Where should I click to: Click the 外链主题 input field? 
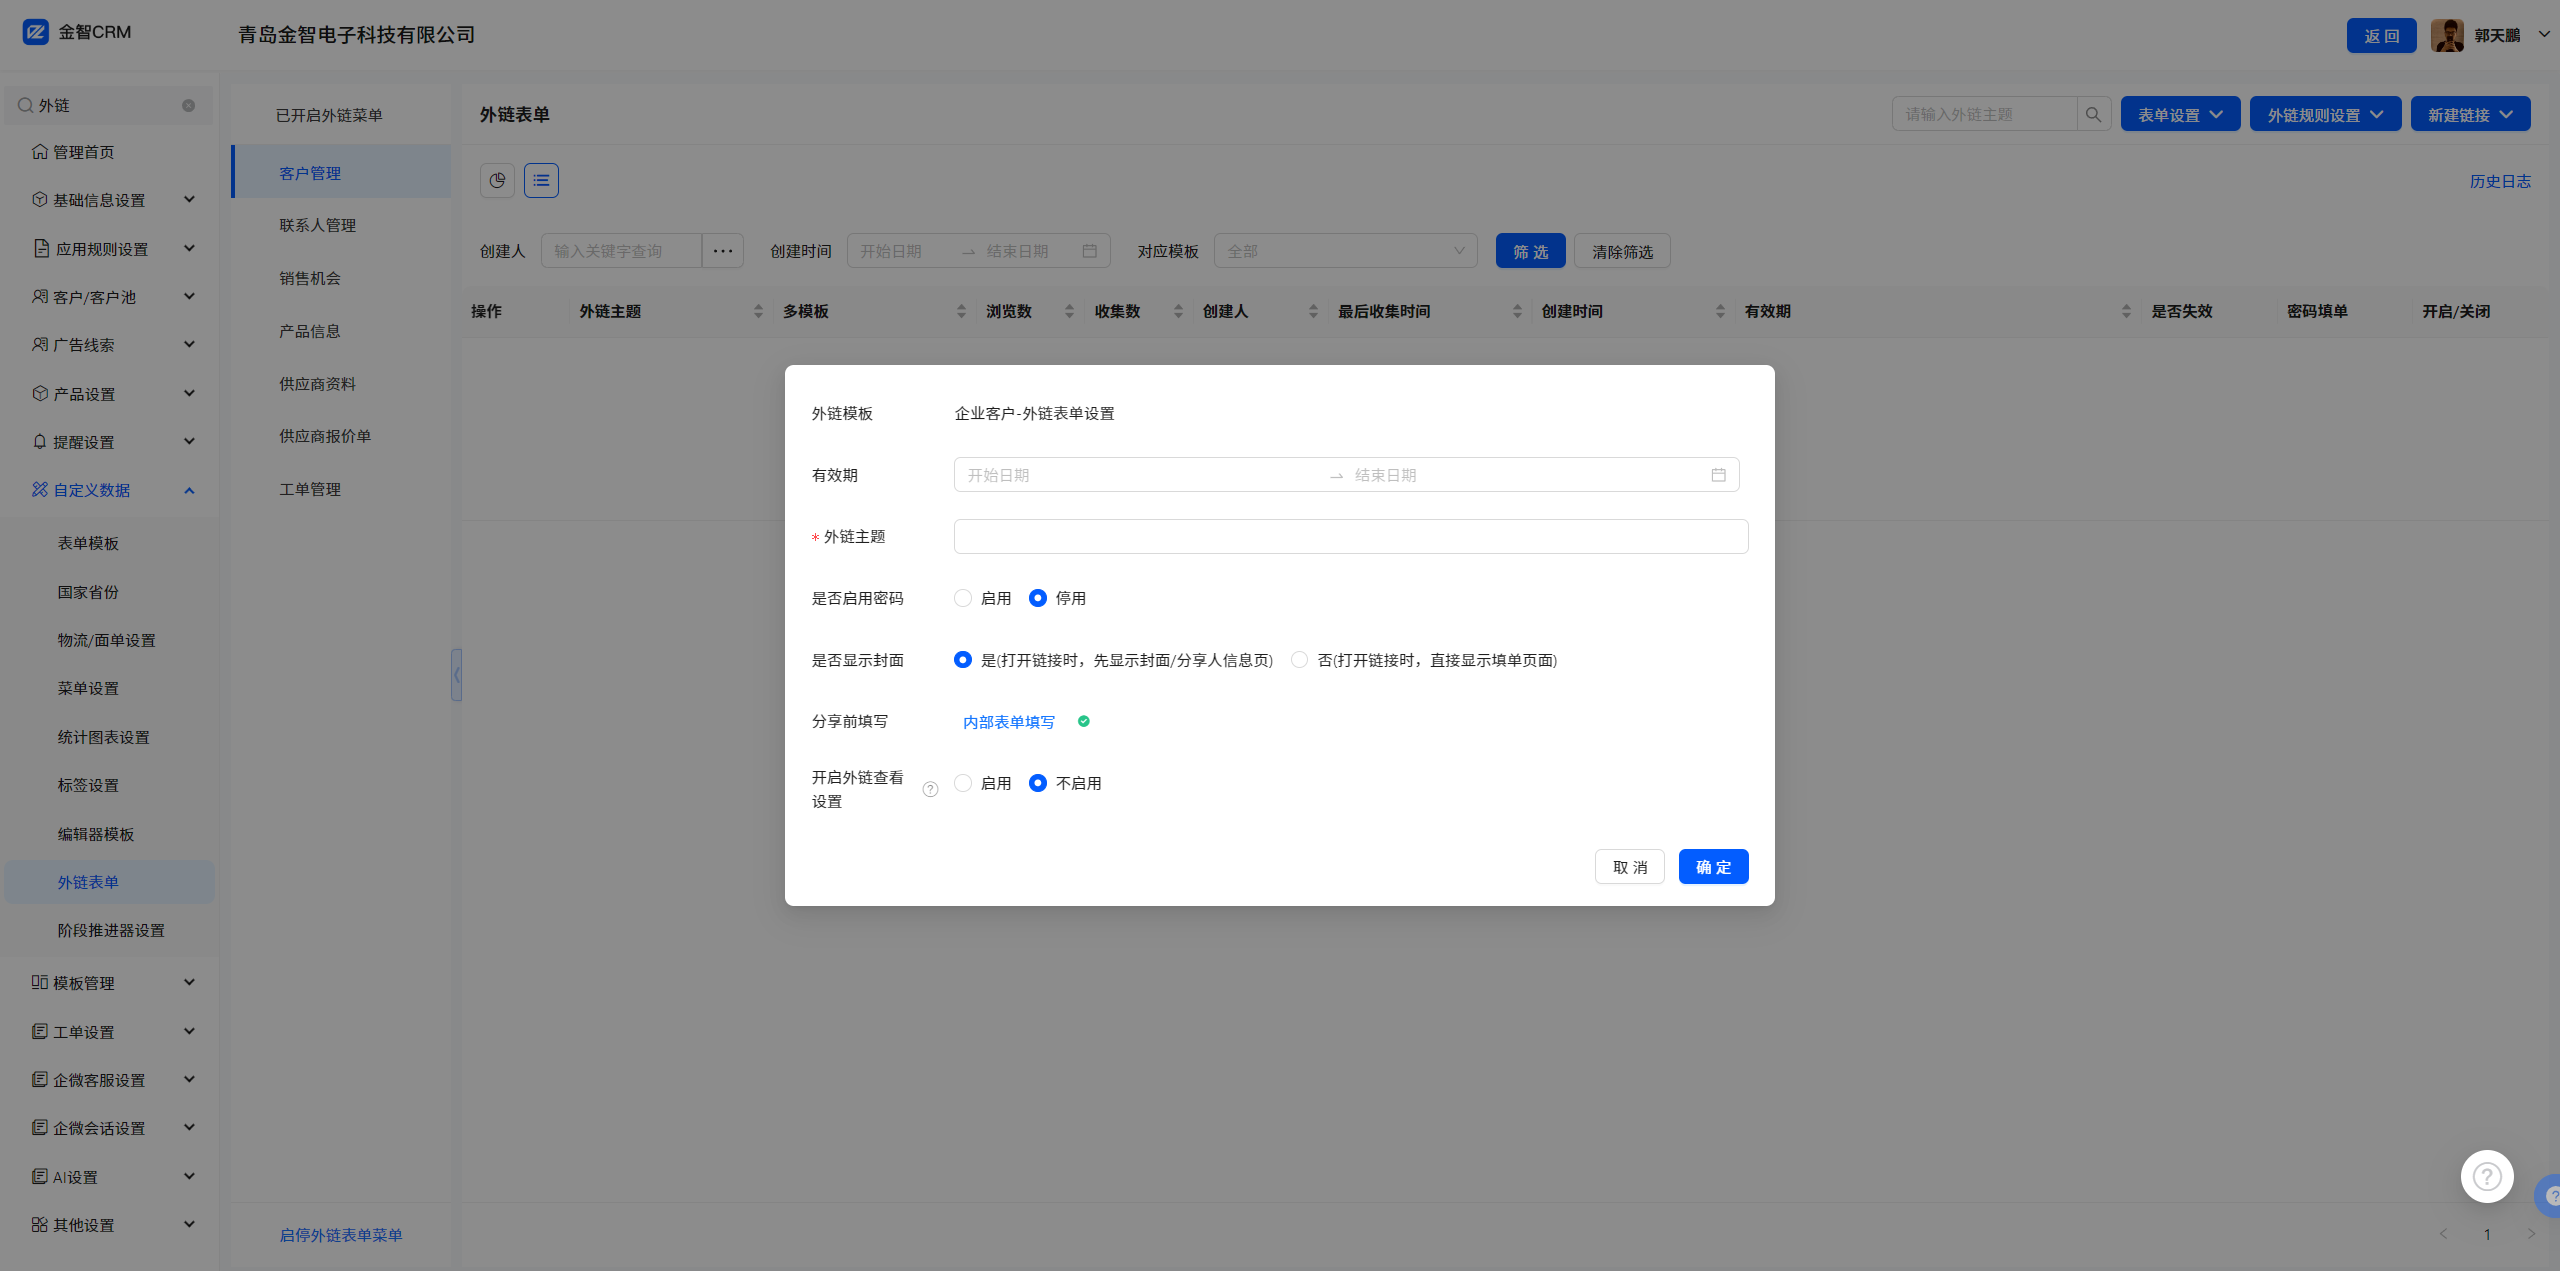tap(1350, 537)
